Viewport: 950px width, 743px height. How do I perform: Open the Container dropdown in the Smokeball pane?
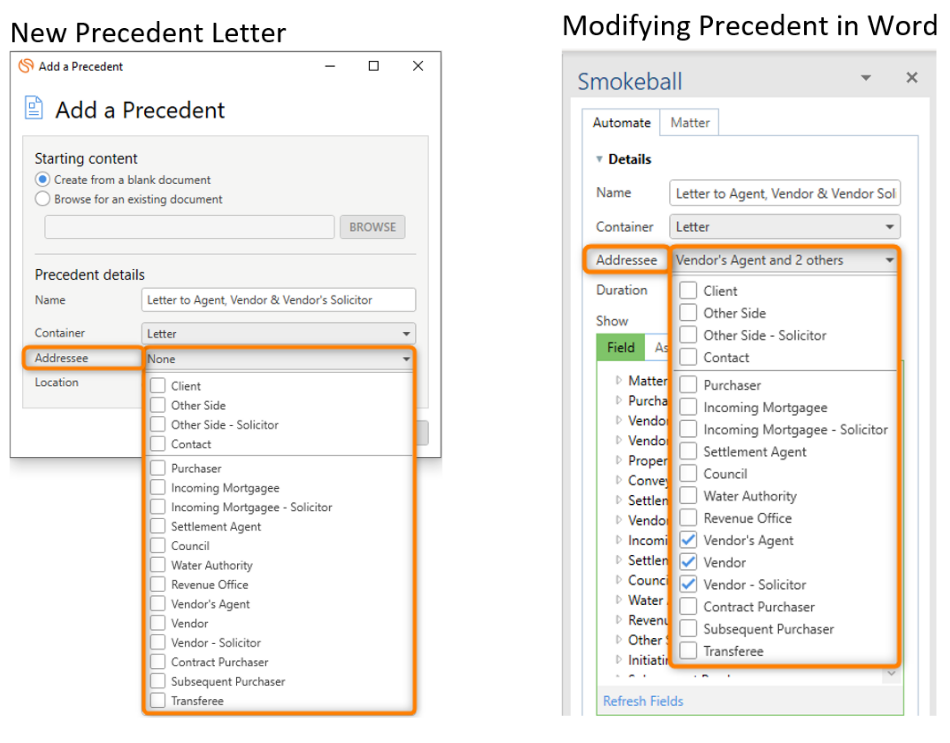785,227
